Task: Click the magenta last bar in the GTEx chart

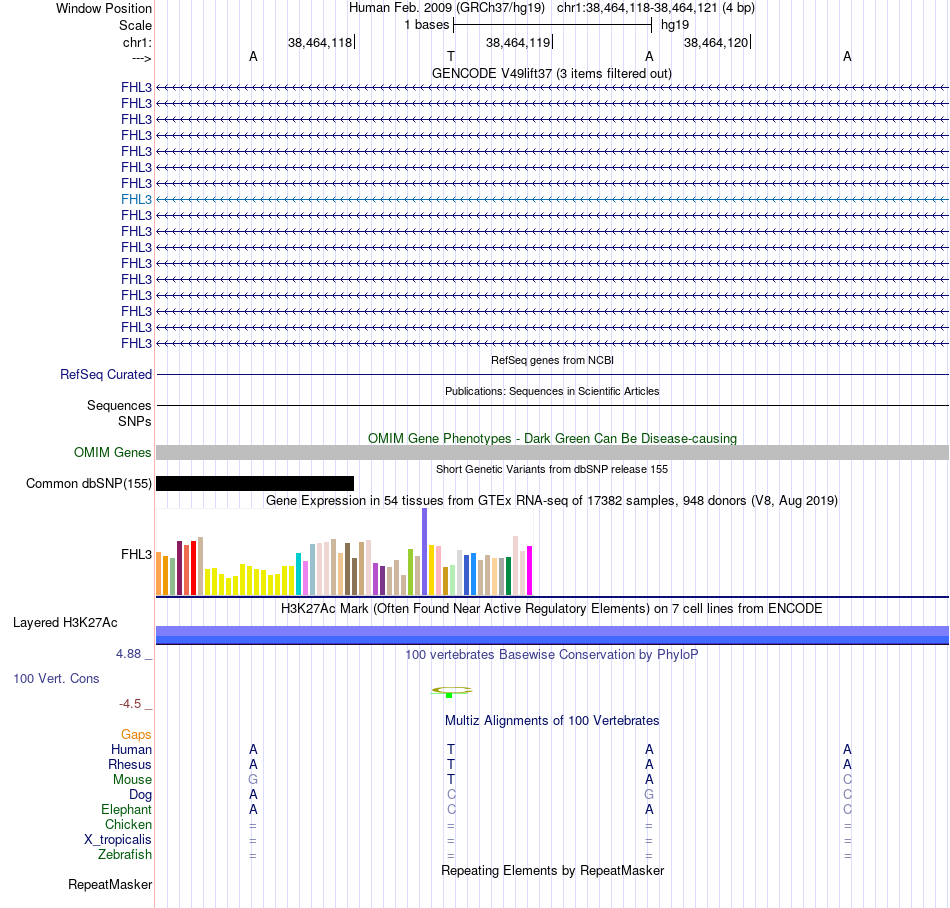Action: coord(530,571)
